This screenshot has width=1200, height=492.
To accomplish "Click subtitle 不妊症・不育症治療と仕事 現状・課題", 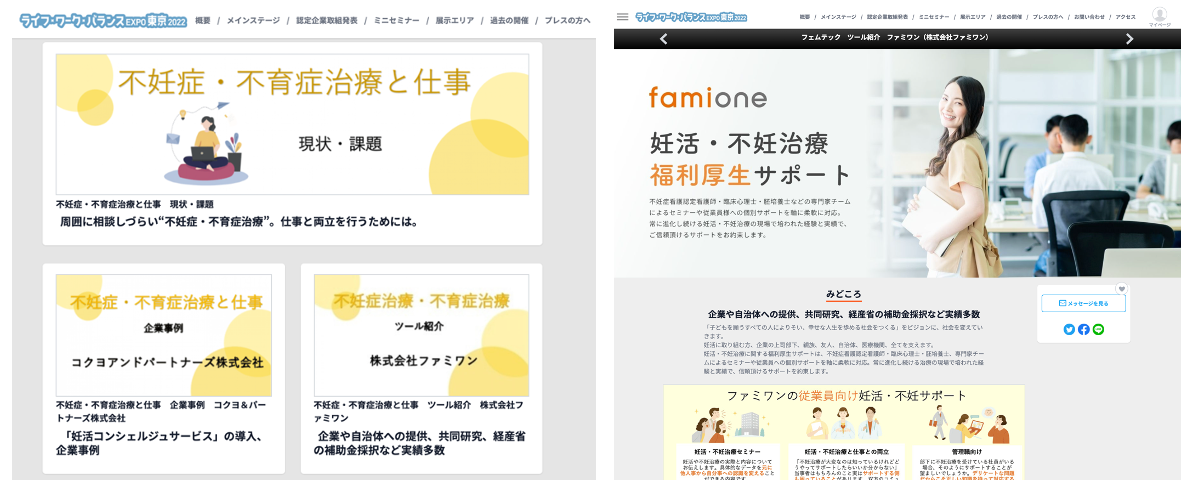I will [135, 204].
